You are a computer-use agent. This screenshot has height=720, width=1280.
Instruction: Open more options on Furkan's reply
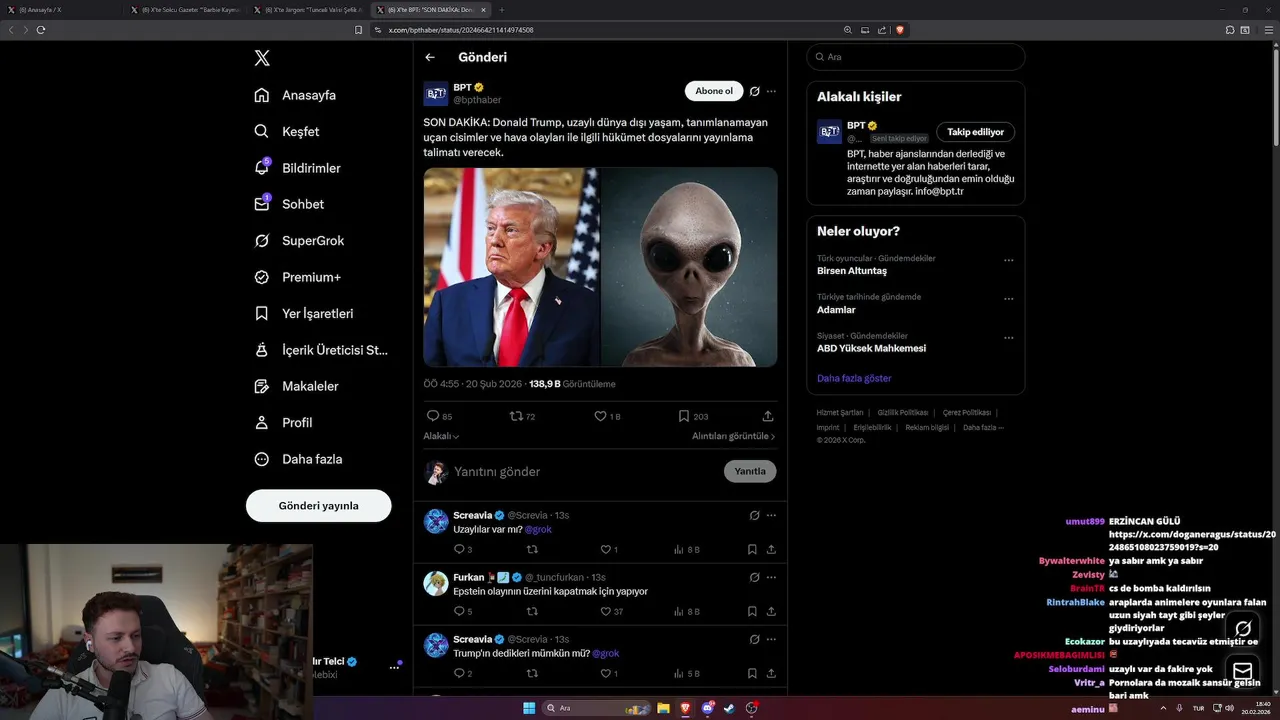(x=771, y=577)
